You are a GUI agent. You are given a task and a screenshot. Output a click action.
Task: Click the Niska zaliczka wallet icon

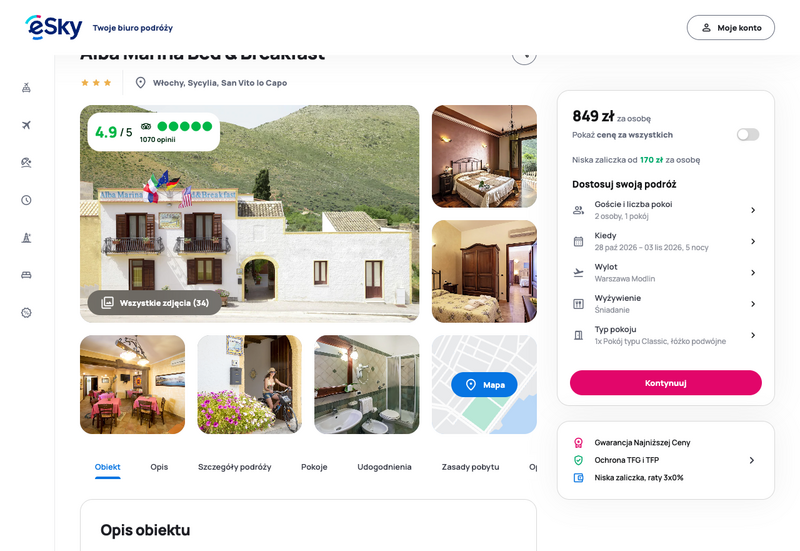tap(578, 478)
